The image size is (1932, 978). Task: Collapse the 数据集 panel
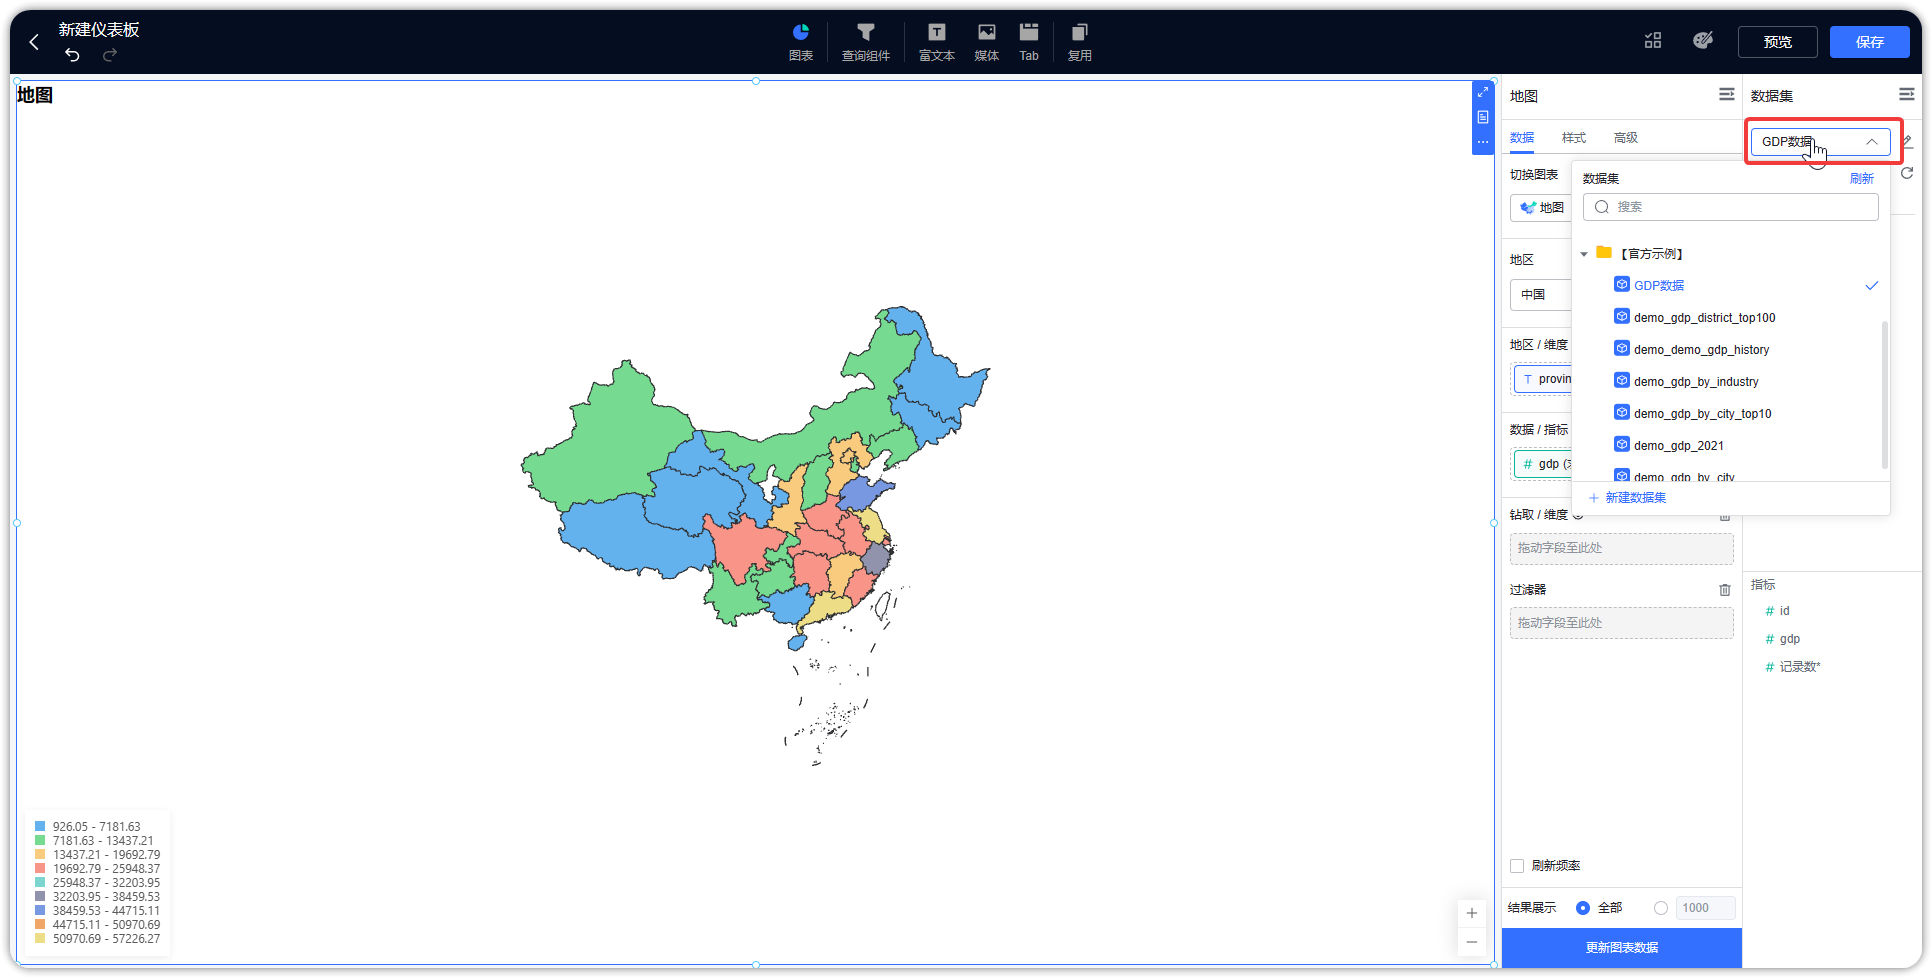tap(1906, 94)
